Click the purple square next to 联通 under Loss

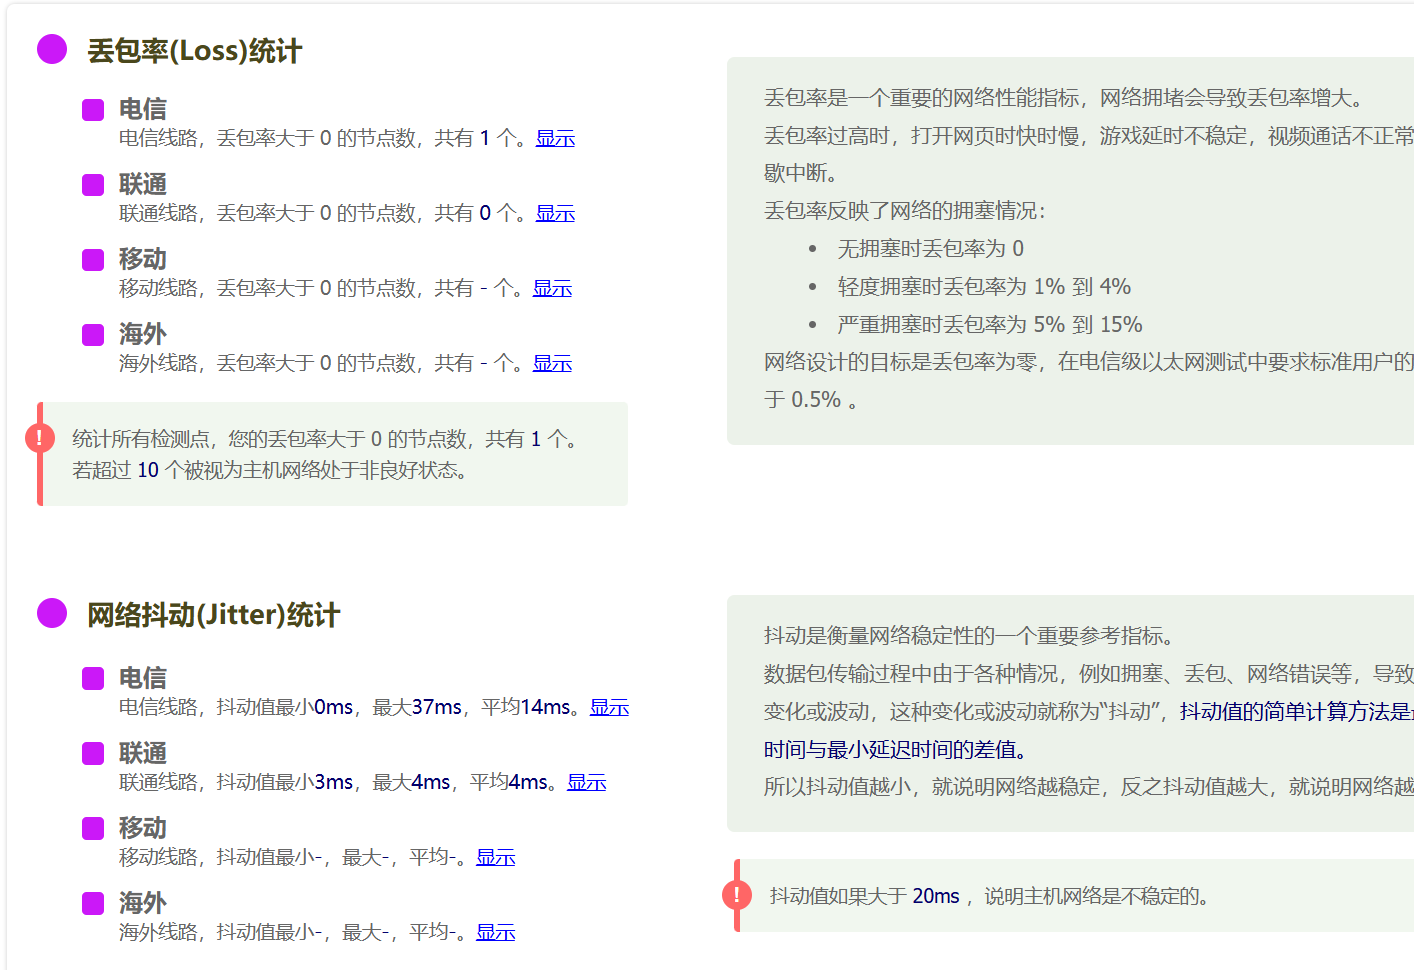point(93,185)
